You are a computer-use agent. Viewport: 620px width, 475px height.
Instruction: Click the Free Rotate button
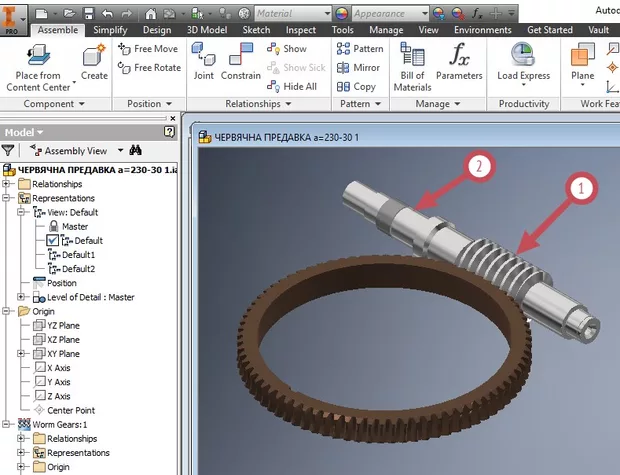[150, 68]
